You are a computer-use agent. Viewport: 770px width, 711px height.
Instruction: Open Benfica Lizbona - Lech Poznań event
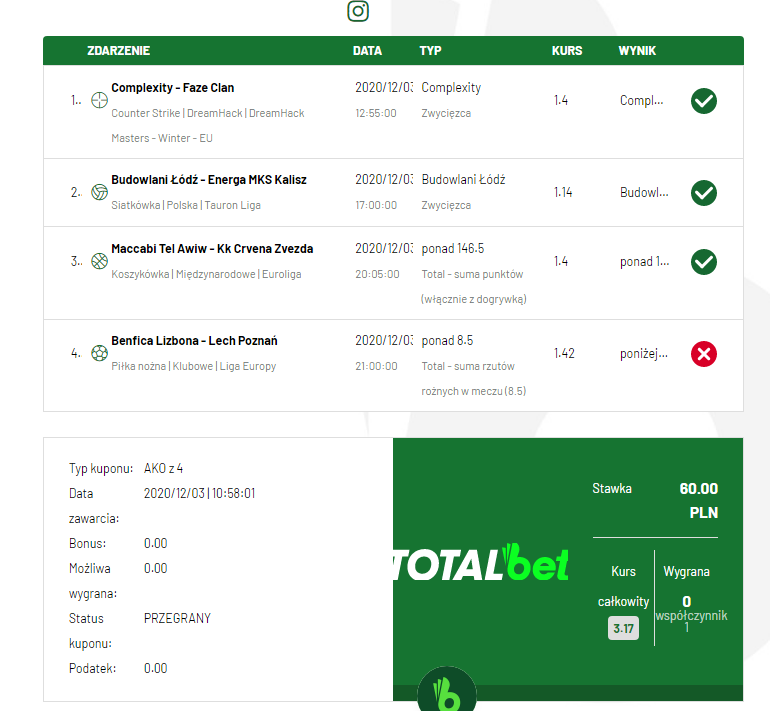coord(194,341)
